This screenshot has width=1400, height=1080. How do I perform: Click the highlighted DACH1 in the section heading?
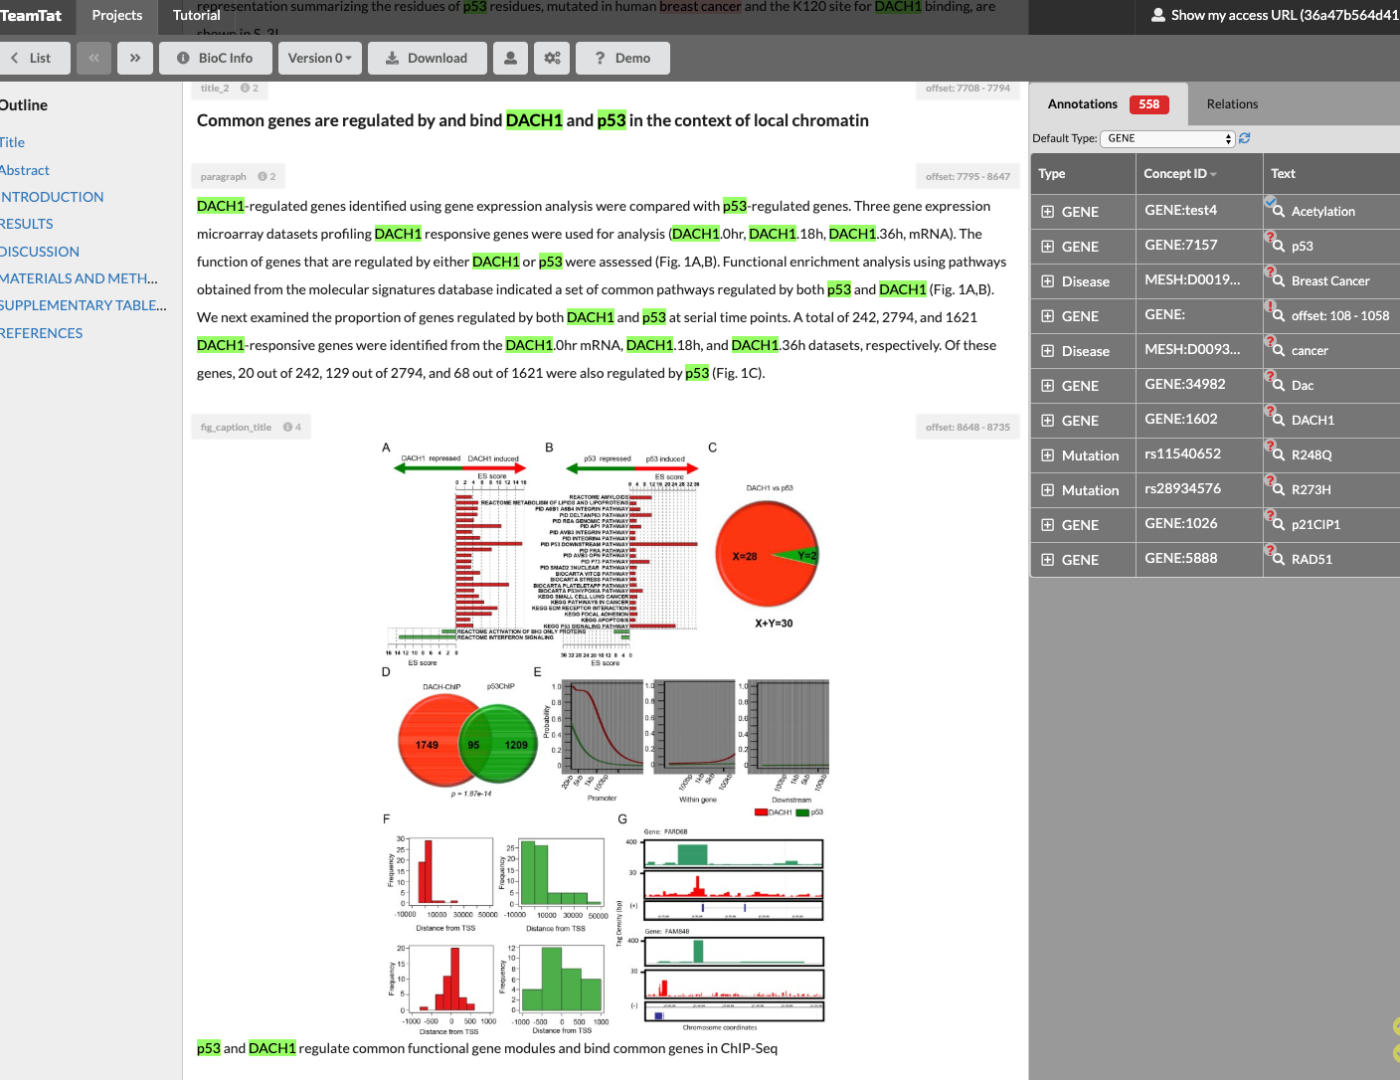click(534, 120)
